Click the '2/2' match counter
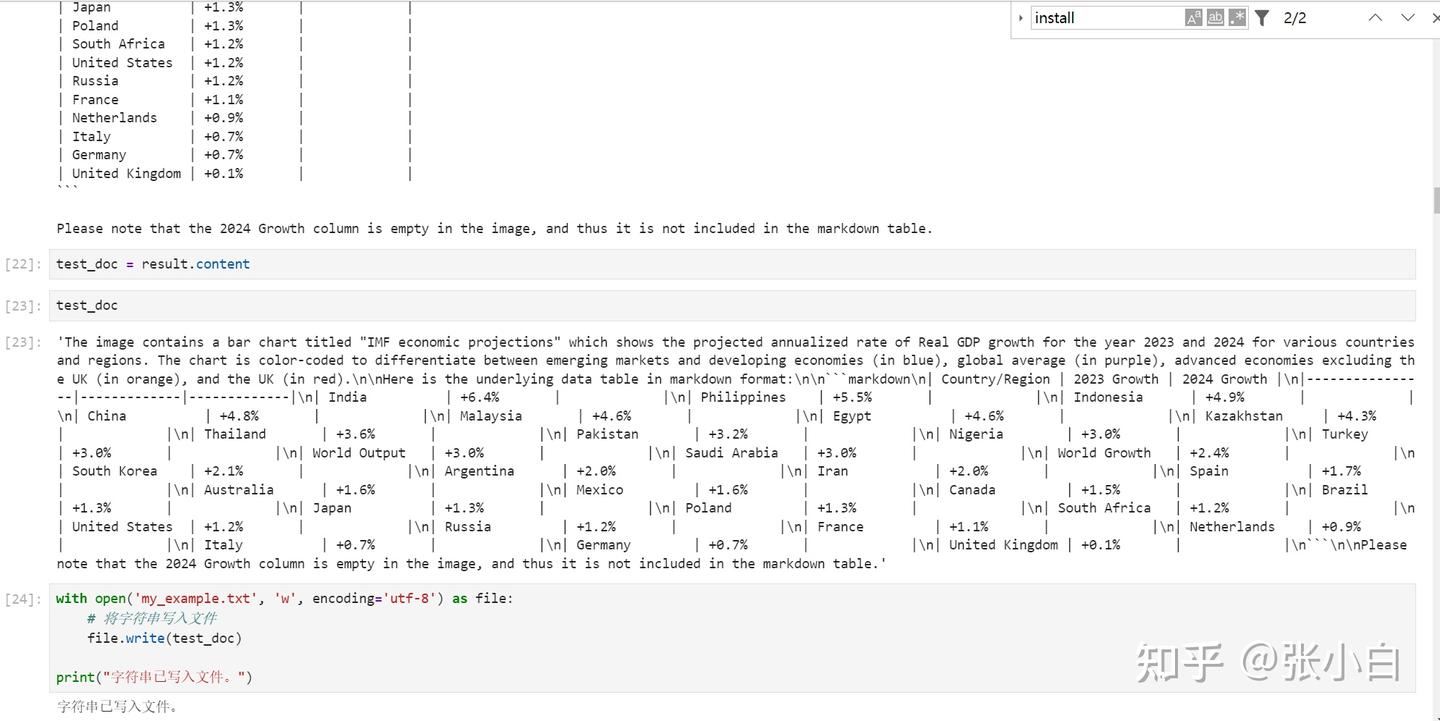This screenshot has height=721, width=1440. [1295, 18]
